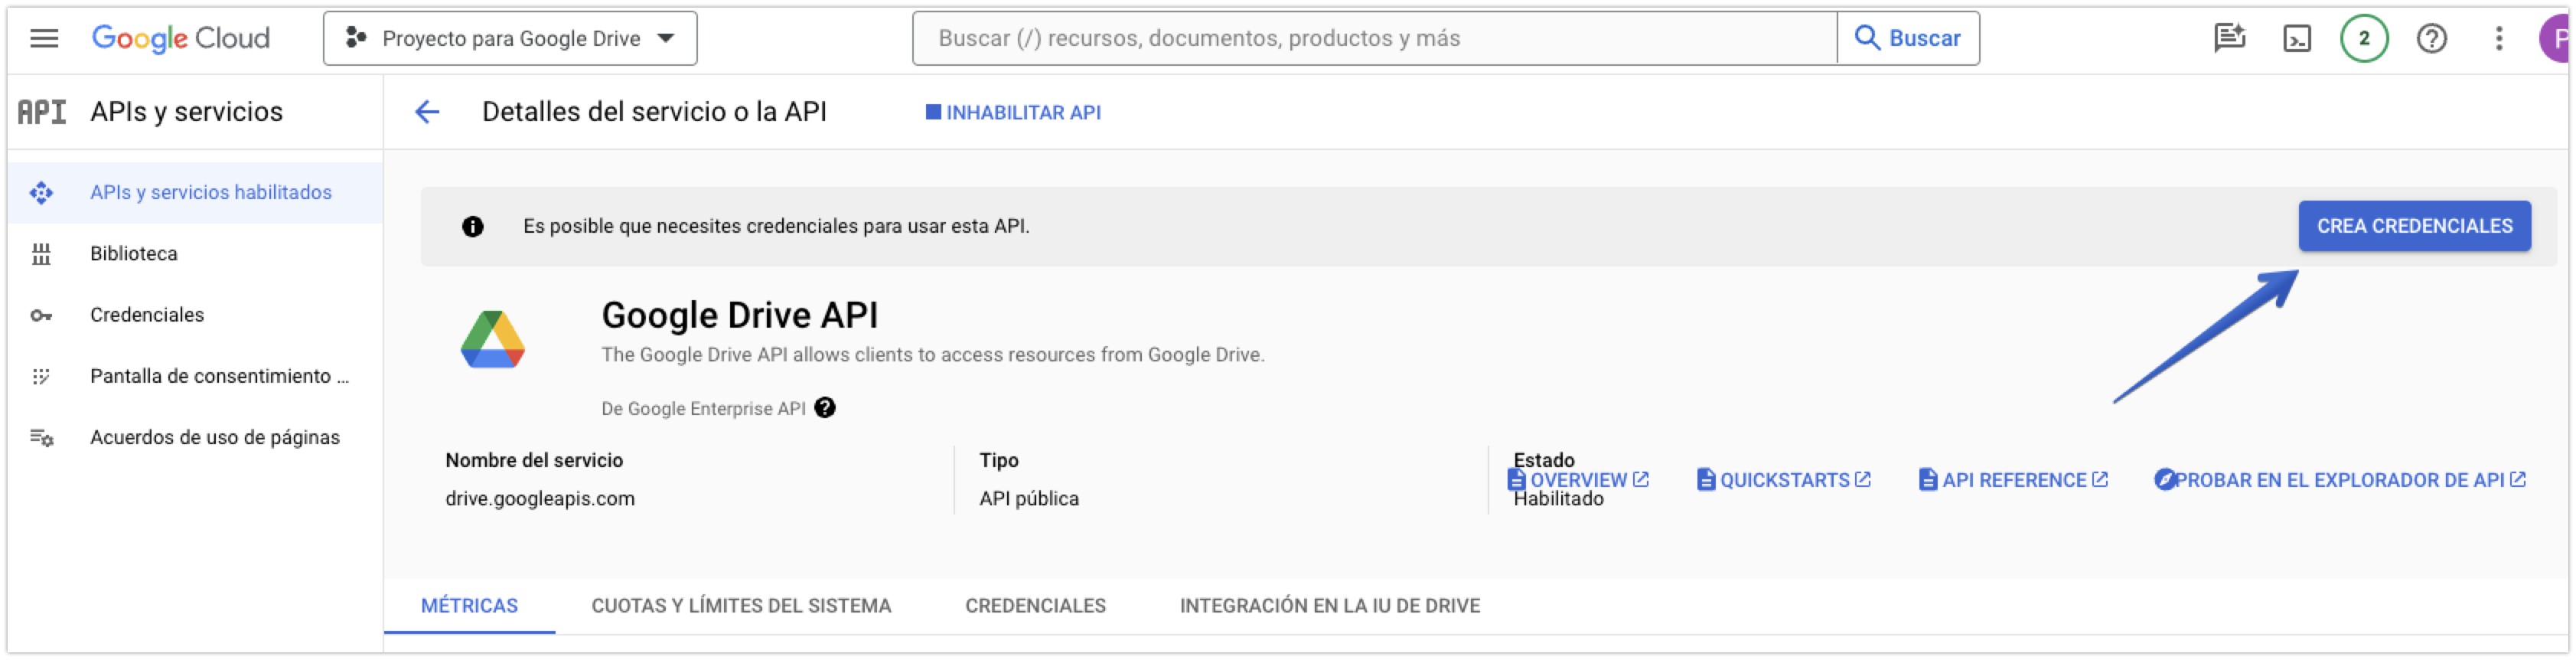The image size is (2576, 660).
Task: Select APIs y servicios habilitados
Action: tap(195, 192)
